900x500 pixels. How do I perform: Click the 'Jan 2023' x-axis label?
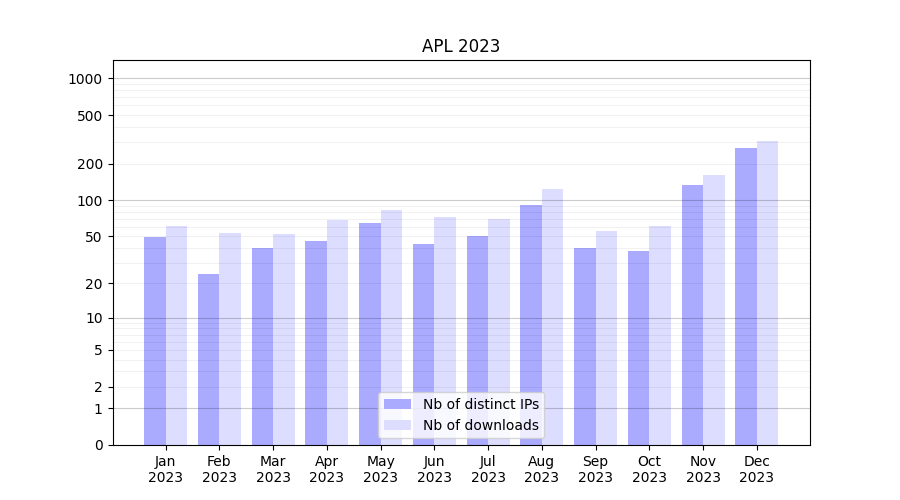click(x=166, y=469)
